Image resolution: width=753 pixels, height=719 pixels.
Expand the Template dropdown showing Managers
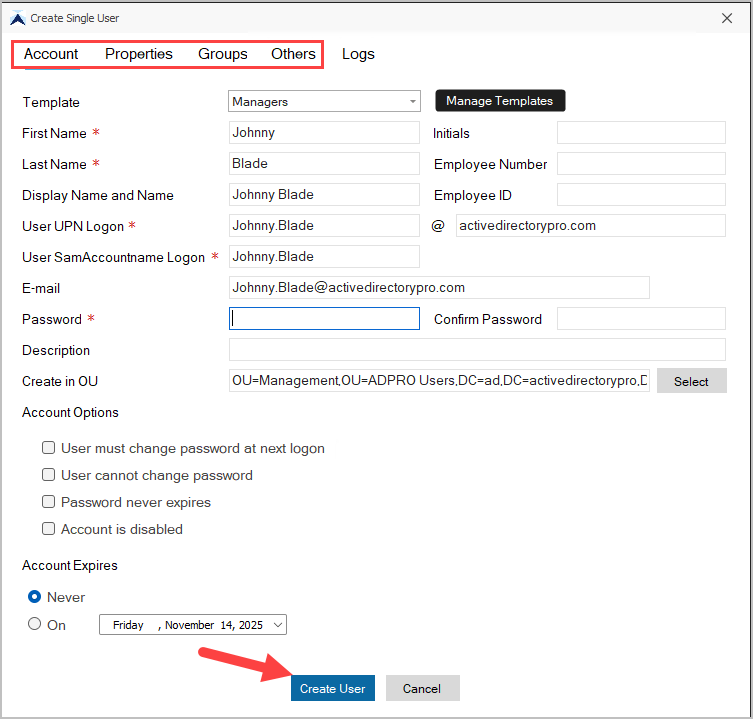[x=413, y=101]
